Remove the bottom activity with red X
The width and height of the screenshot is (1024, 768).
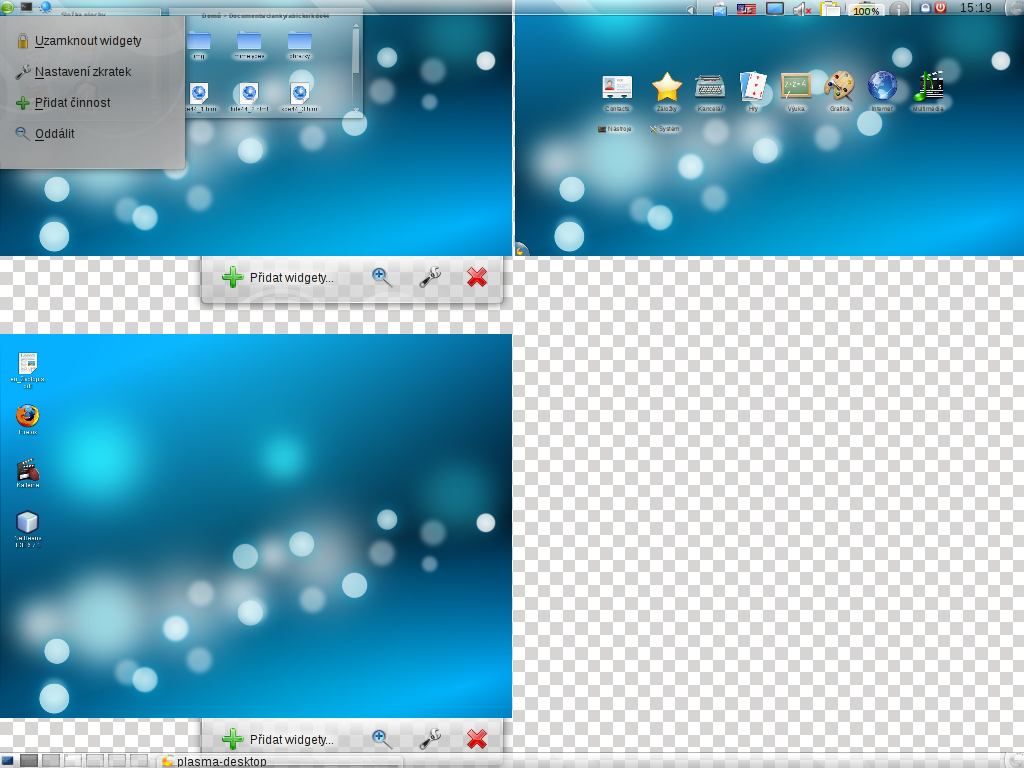477,739
